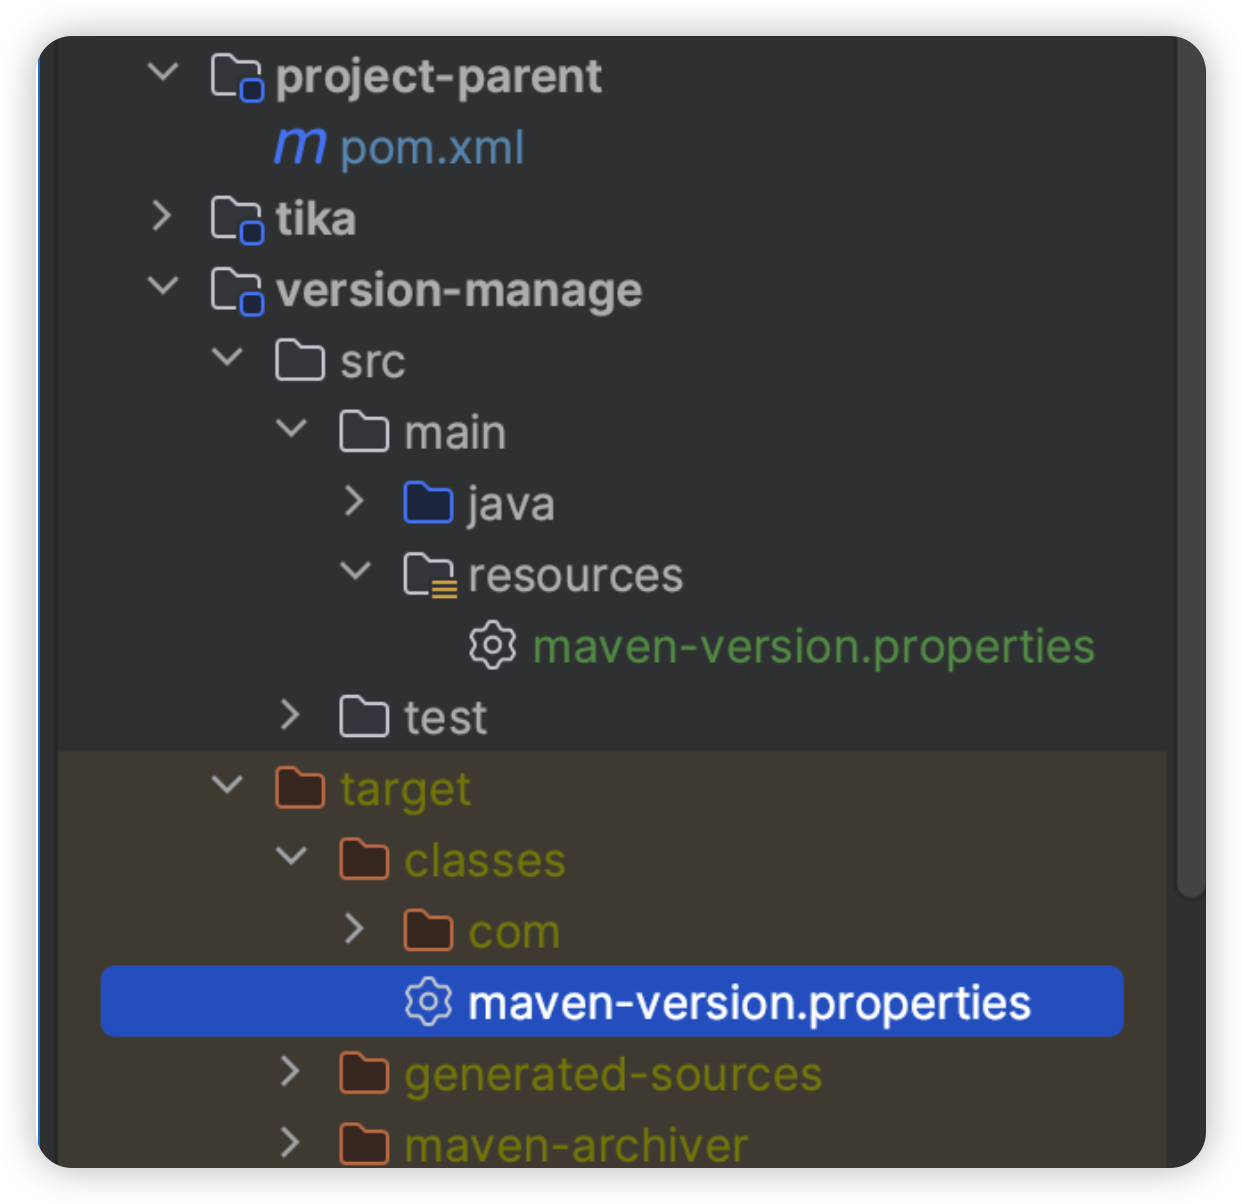Collapse the src folder chevron
Viewport: 1242px width, 1204px height.
coord(227,357)
